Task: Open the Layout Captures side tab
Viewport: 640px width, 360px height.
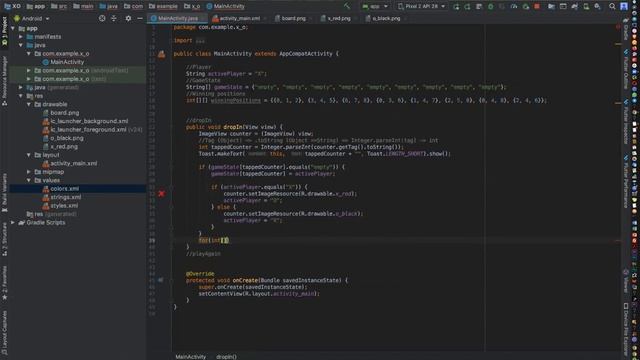Action: (x=4, y=332)
